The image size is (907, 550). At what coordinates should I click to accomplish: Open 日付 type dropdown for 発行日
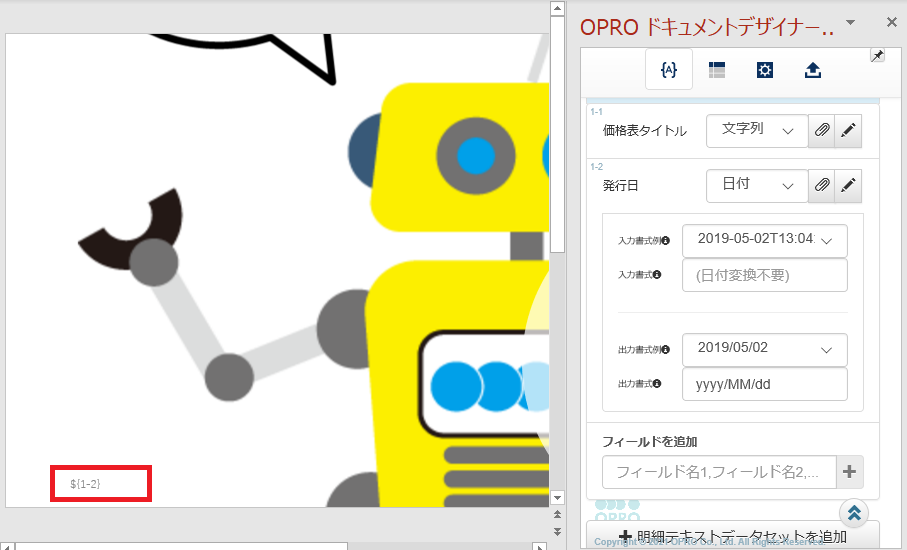pyautogui.click(x=757, y=185)
